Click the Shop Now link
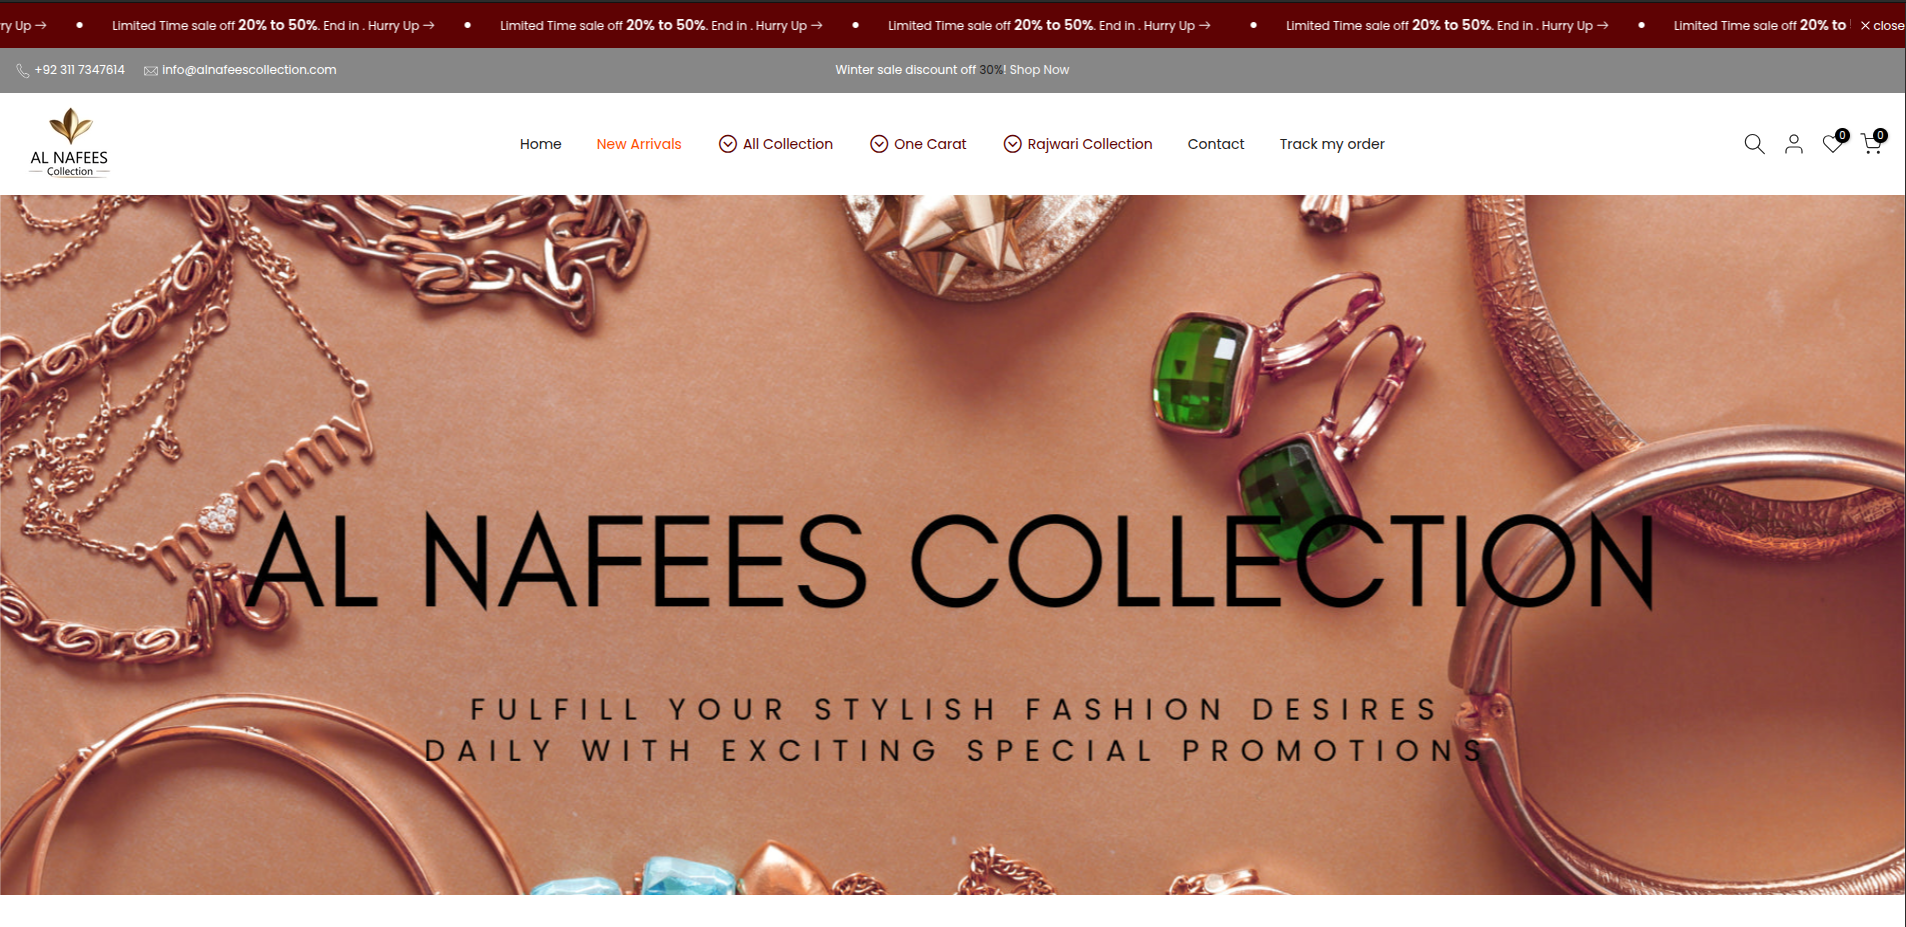 click(x=1039, y=70)
